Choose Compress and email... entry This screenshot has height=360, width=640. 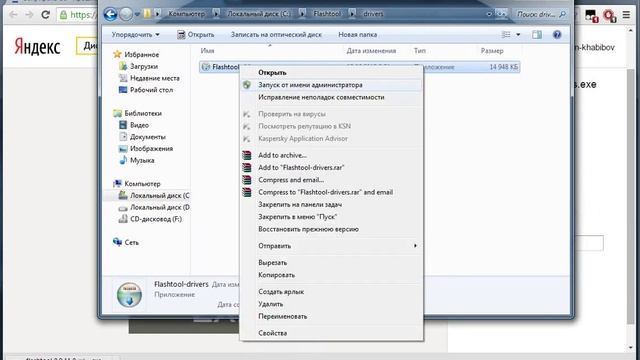pos(331,180)
